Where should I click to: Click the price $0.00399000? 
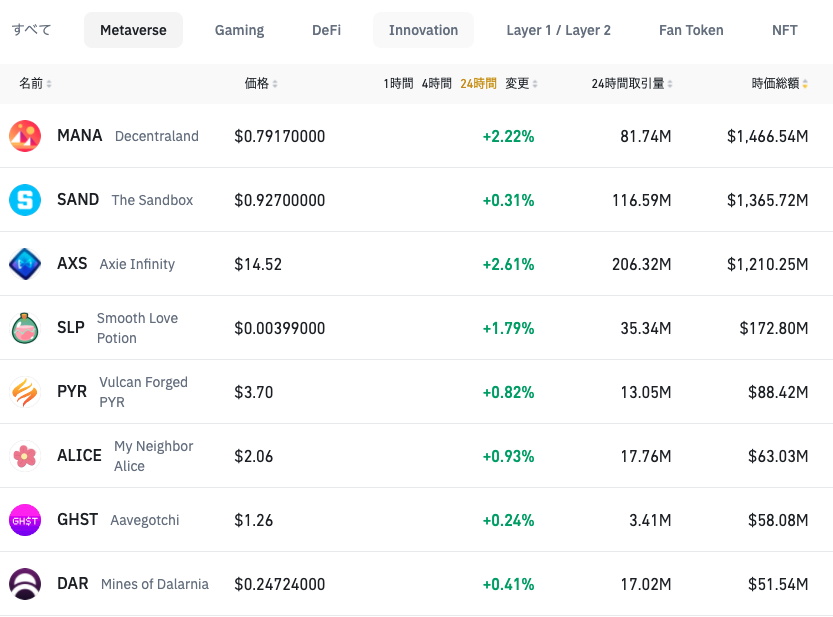(x=279, y=328)
